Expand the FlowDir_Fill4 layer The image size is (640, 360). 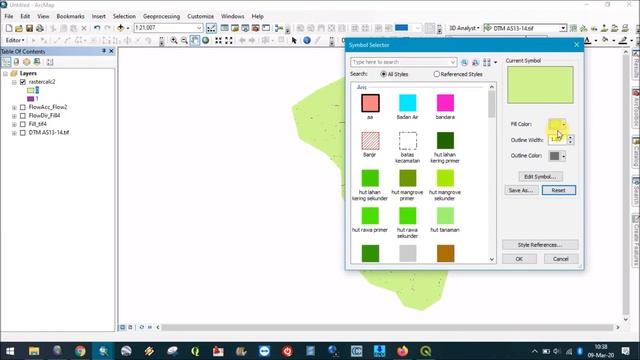click(x=14, y=116)
